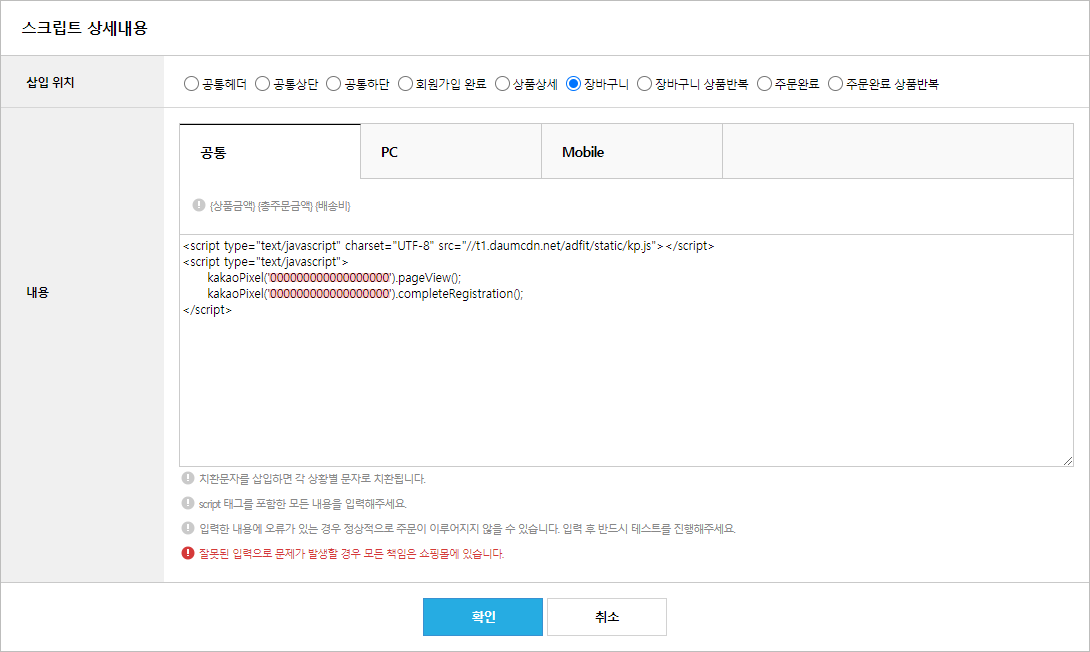Click the red warning text 잘못된 입력으로 문제가
The height and width of the screenshot is (652, 1090).
351,553
